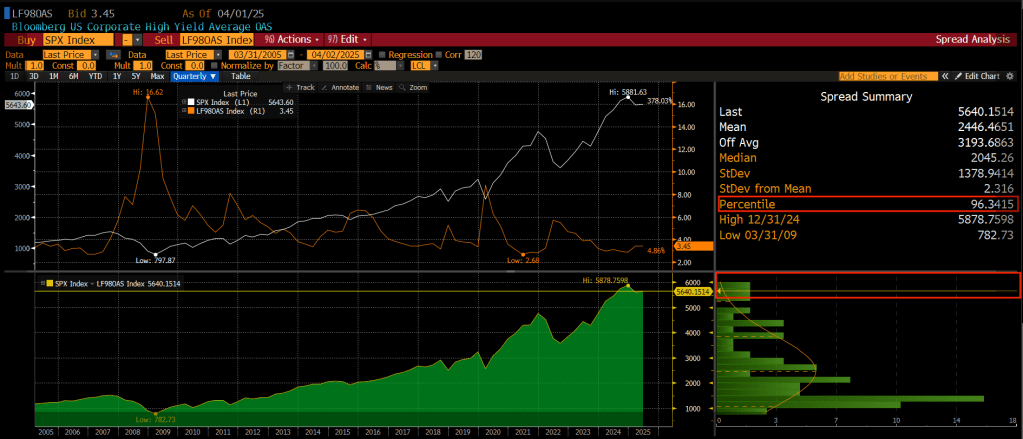
Task: Click the Add Studies or Events field
Action: click(x=888, y=76)
